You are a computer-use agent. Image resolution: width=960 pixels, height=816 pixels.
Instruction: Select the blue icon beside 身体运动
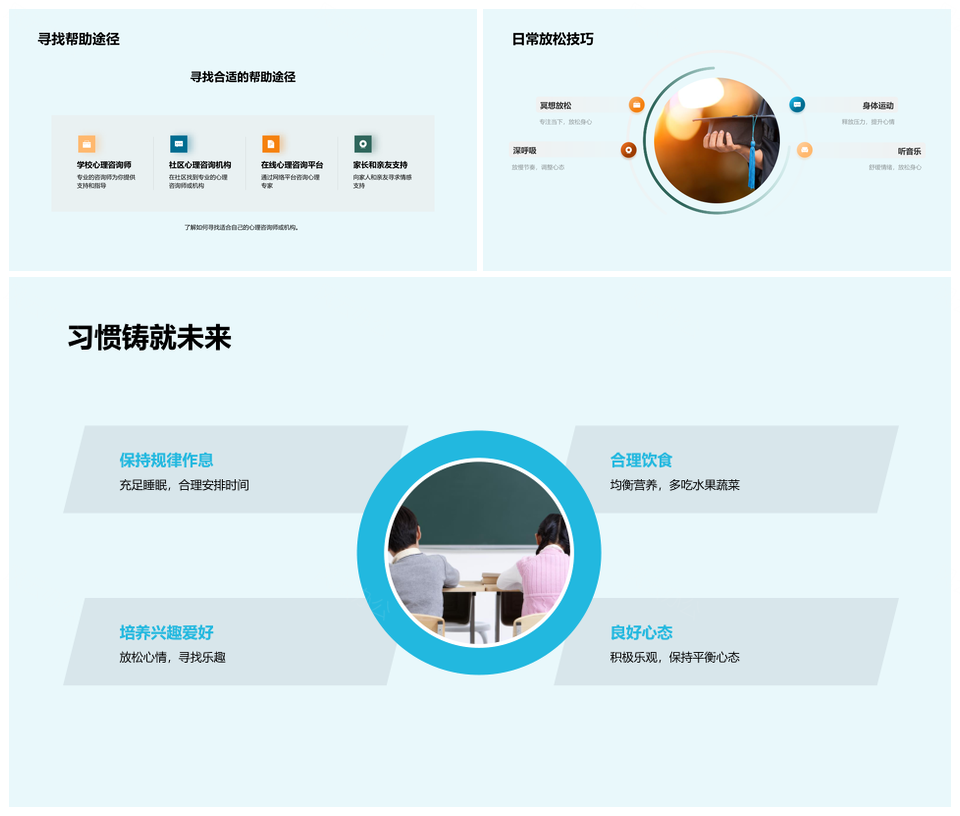click(x=797, y=105)
